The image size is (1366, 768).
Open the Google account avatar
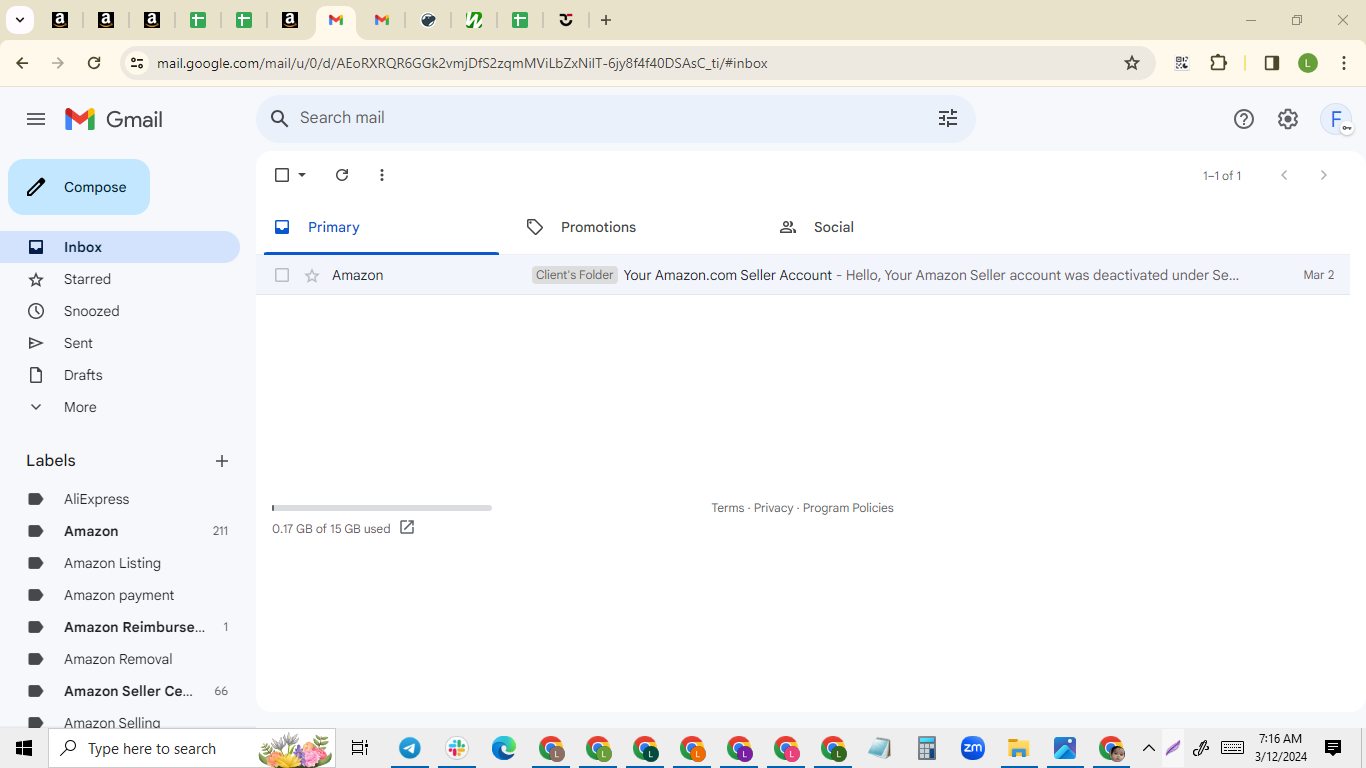click(x=1336, y=119)
